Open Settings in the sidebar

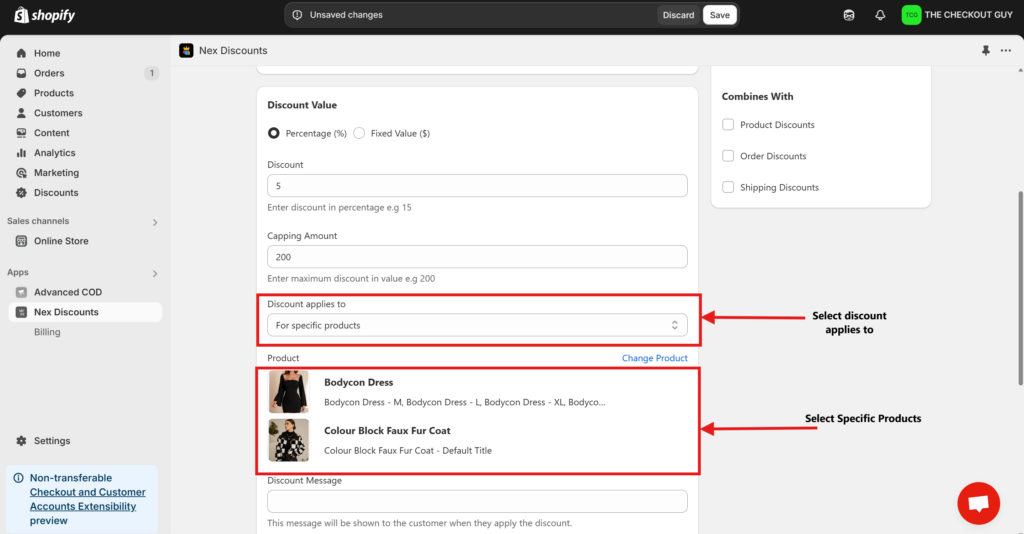point(52,441)
